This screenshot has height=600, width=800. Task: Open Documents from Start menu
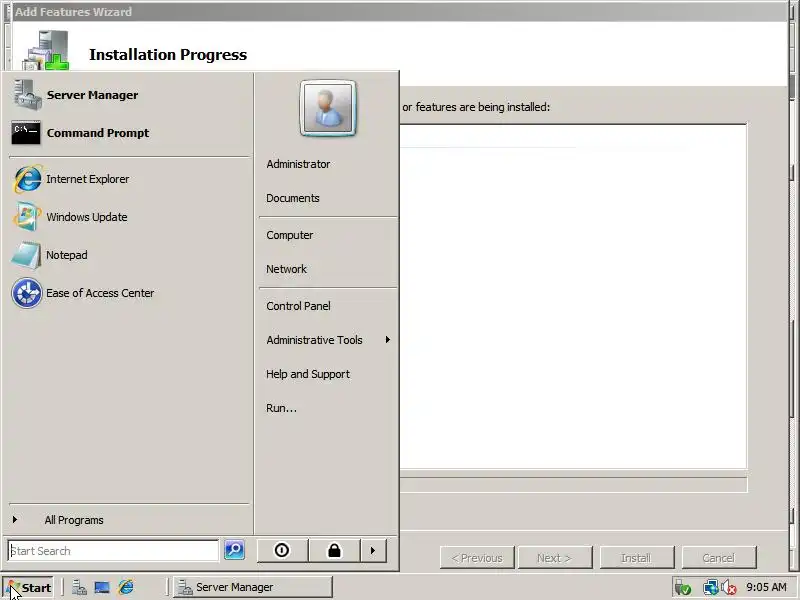pos(293,198)
